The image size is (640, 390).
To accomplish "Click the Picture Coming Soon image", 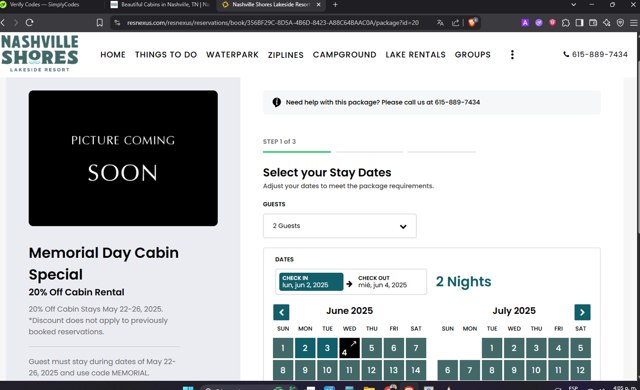I will pyautogui.click(x=123, y=158).
